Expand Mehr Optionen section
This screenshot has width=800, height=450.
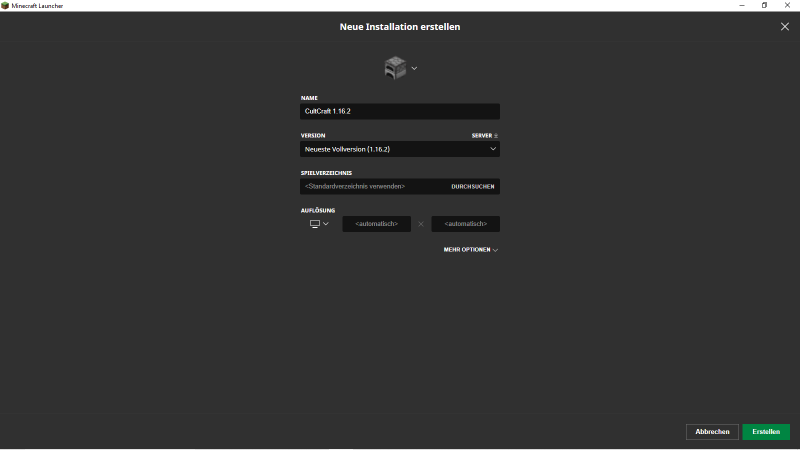pos(470,250)
